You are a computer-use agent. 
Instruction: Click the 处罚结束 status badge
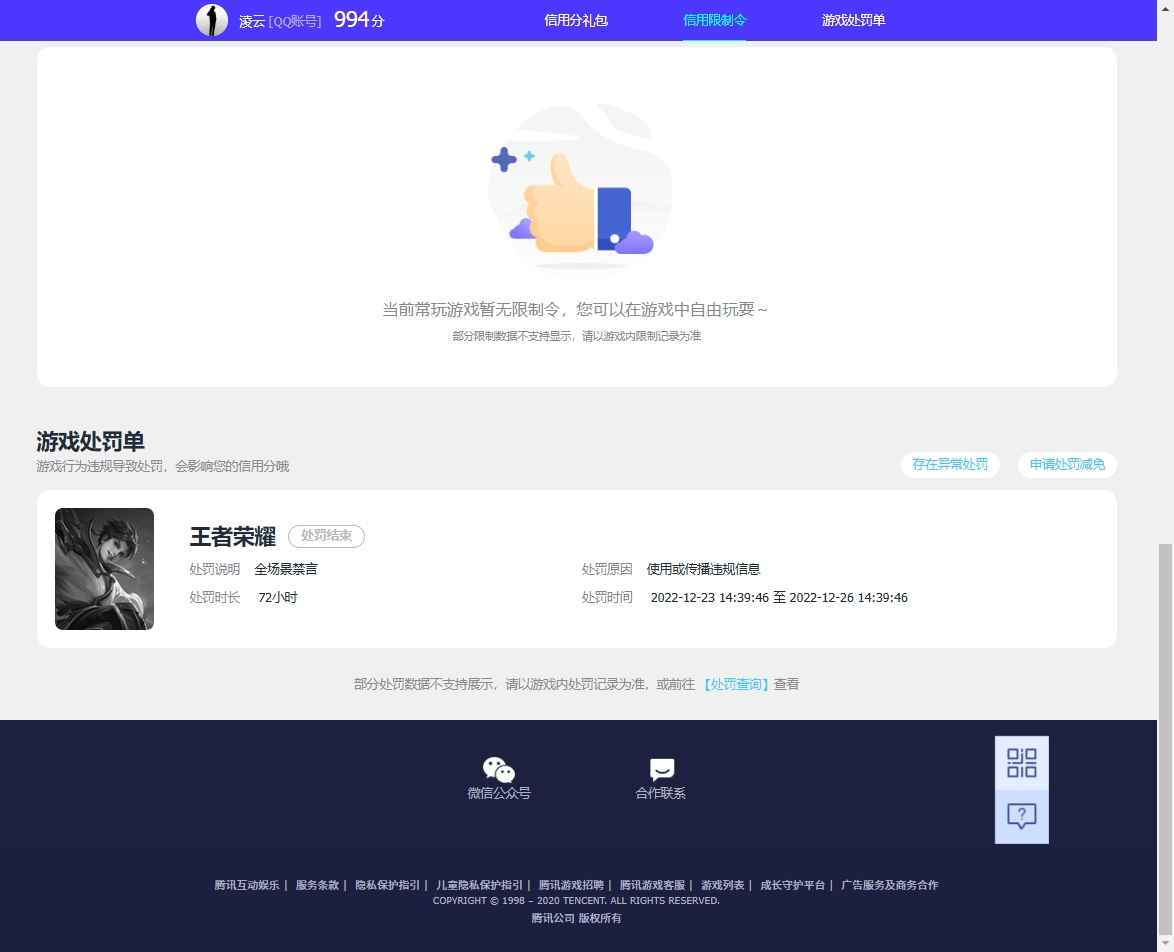pos(326,536)
